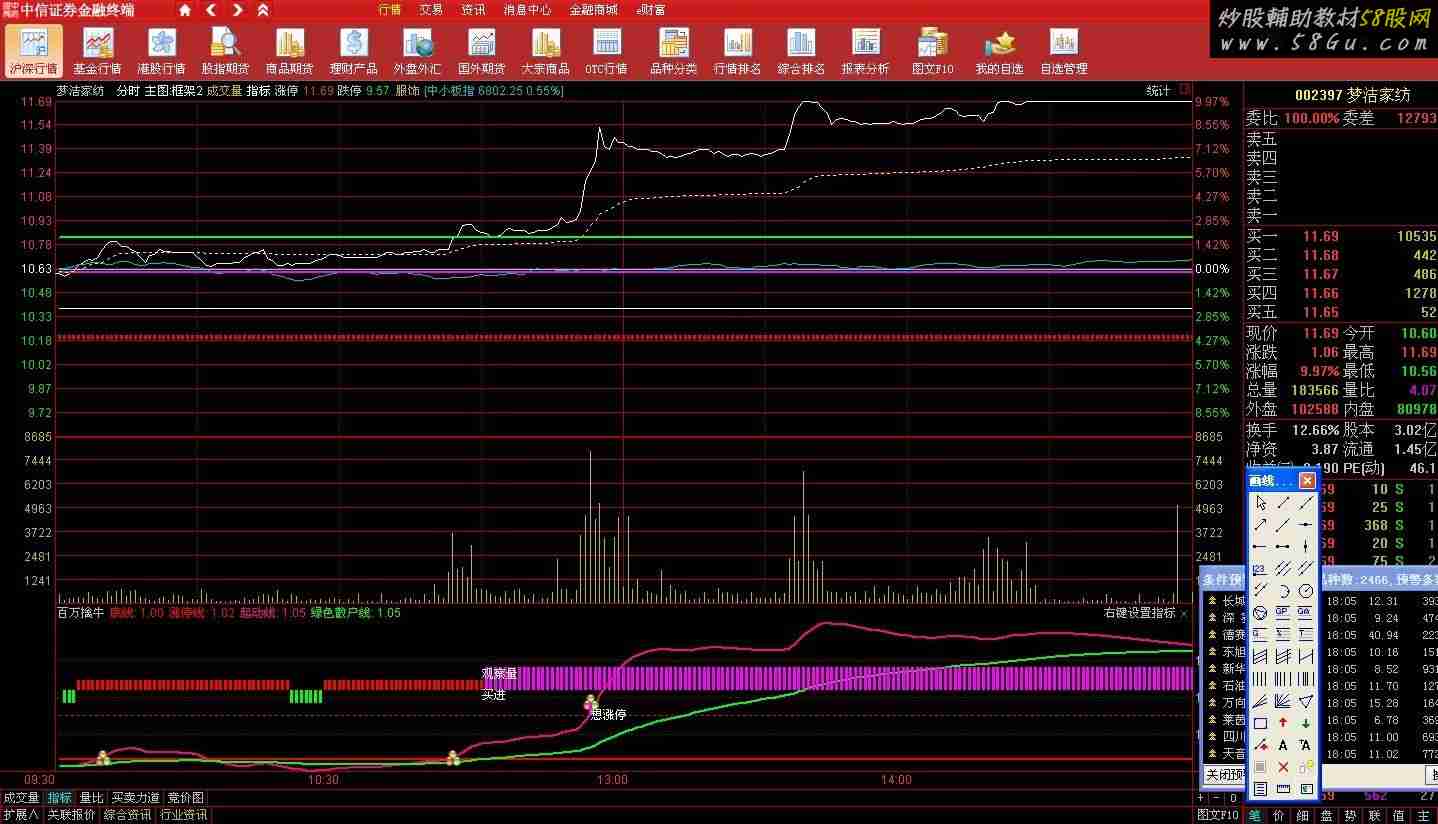
Task: Click the red X delete drawing tool
Action: [1283, 767]
